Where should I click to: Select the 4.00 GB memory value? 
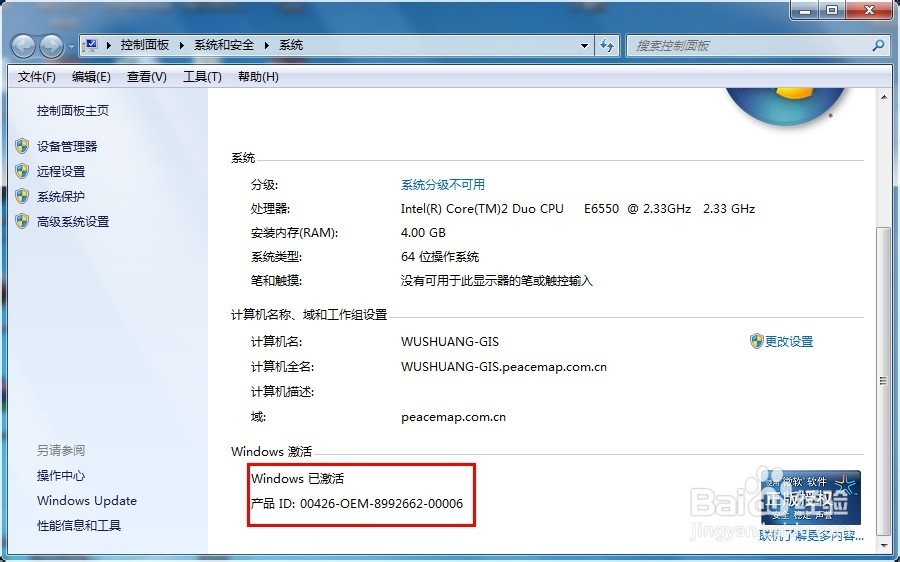pos(423,232)
